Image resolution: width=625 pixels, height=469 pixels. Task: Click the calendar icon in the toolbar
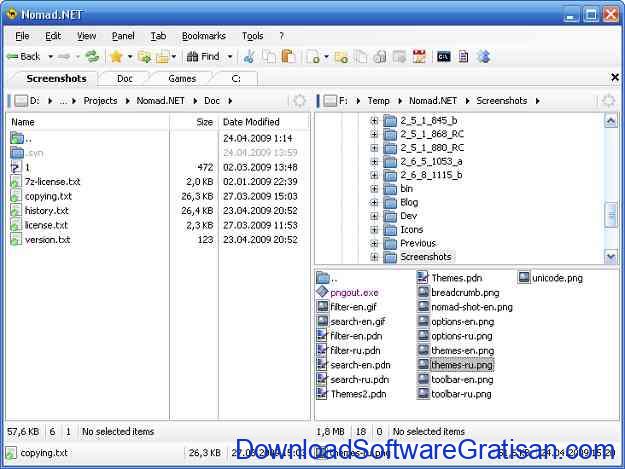click(419, 57)
